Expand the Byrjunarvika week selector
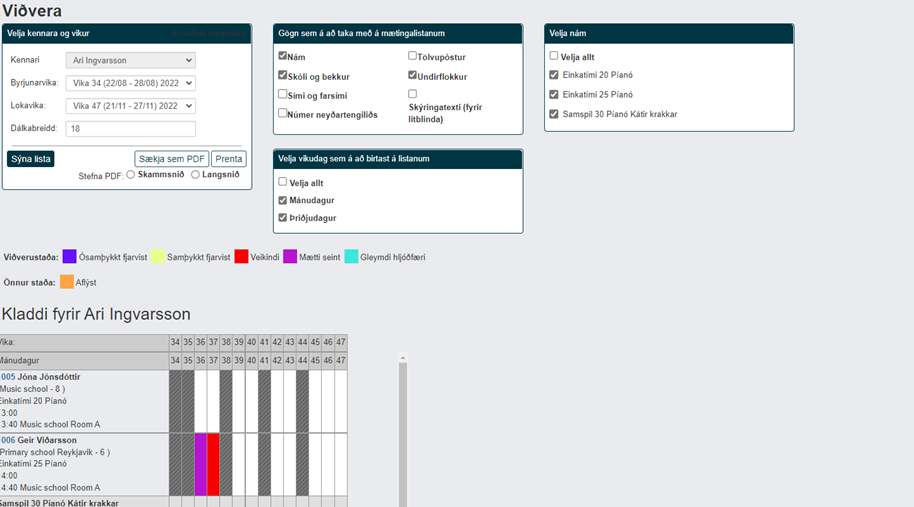Screen dimensions: 914x507 [131, 83]
